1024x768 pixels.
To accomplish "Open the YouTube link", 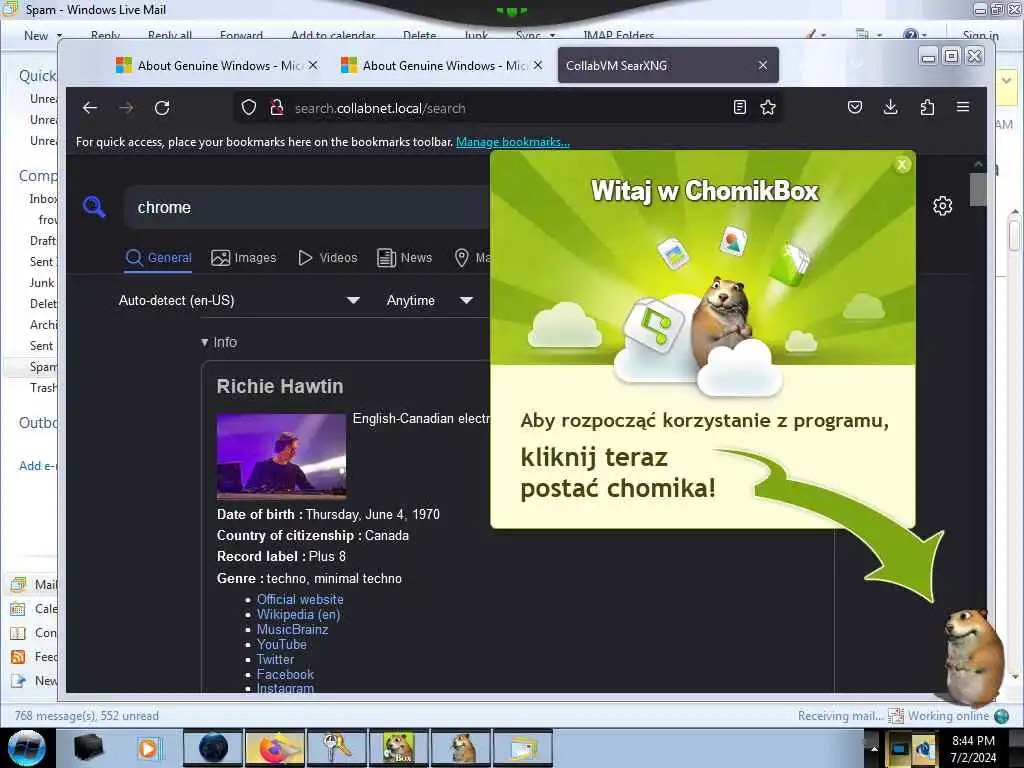I will (x=281, y=644).
